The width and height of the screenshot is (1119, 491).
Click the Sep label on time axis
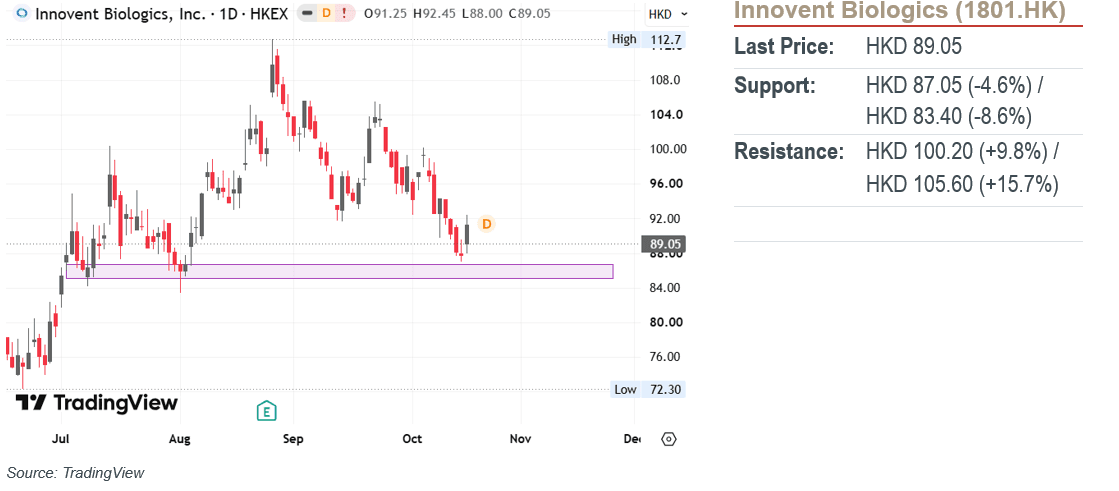(x=293, y=439)
